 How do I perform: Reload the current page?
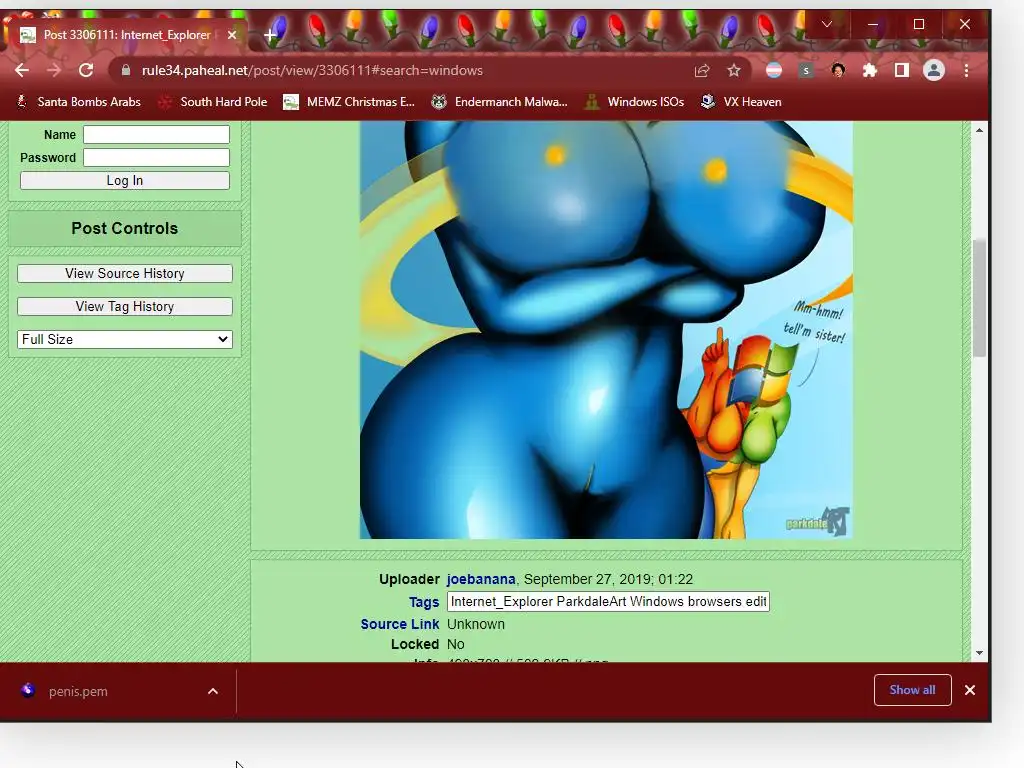pyautogui.click(x=86, y=71)
